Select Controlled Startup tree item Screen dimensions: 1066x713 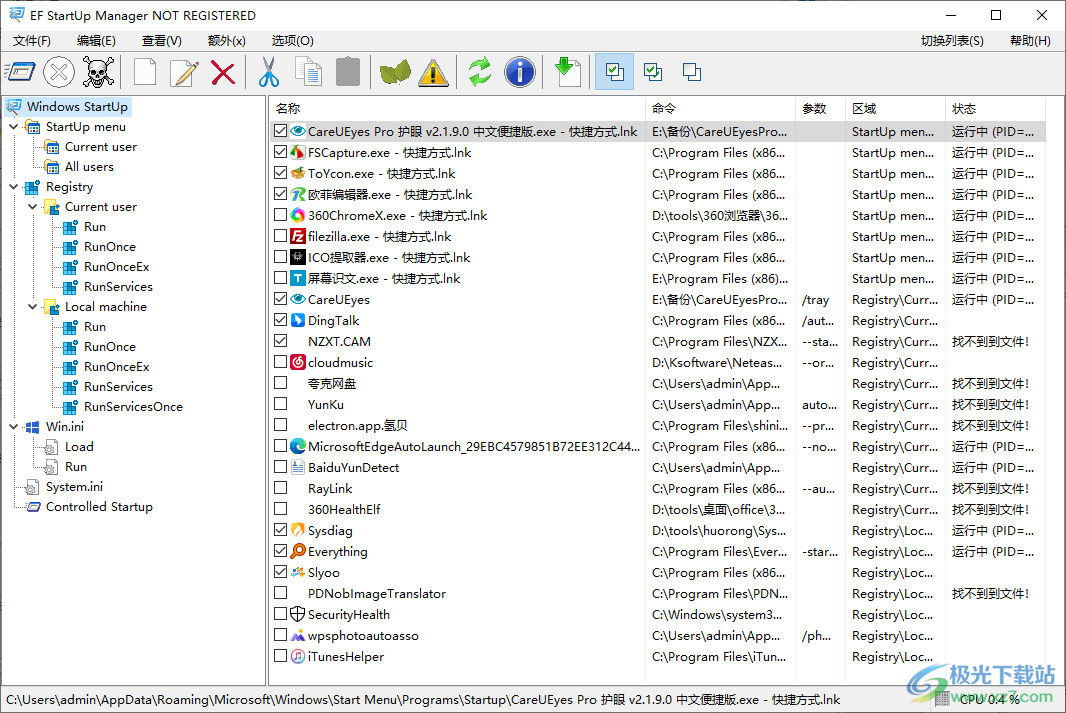[99, 506]
